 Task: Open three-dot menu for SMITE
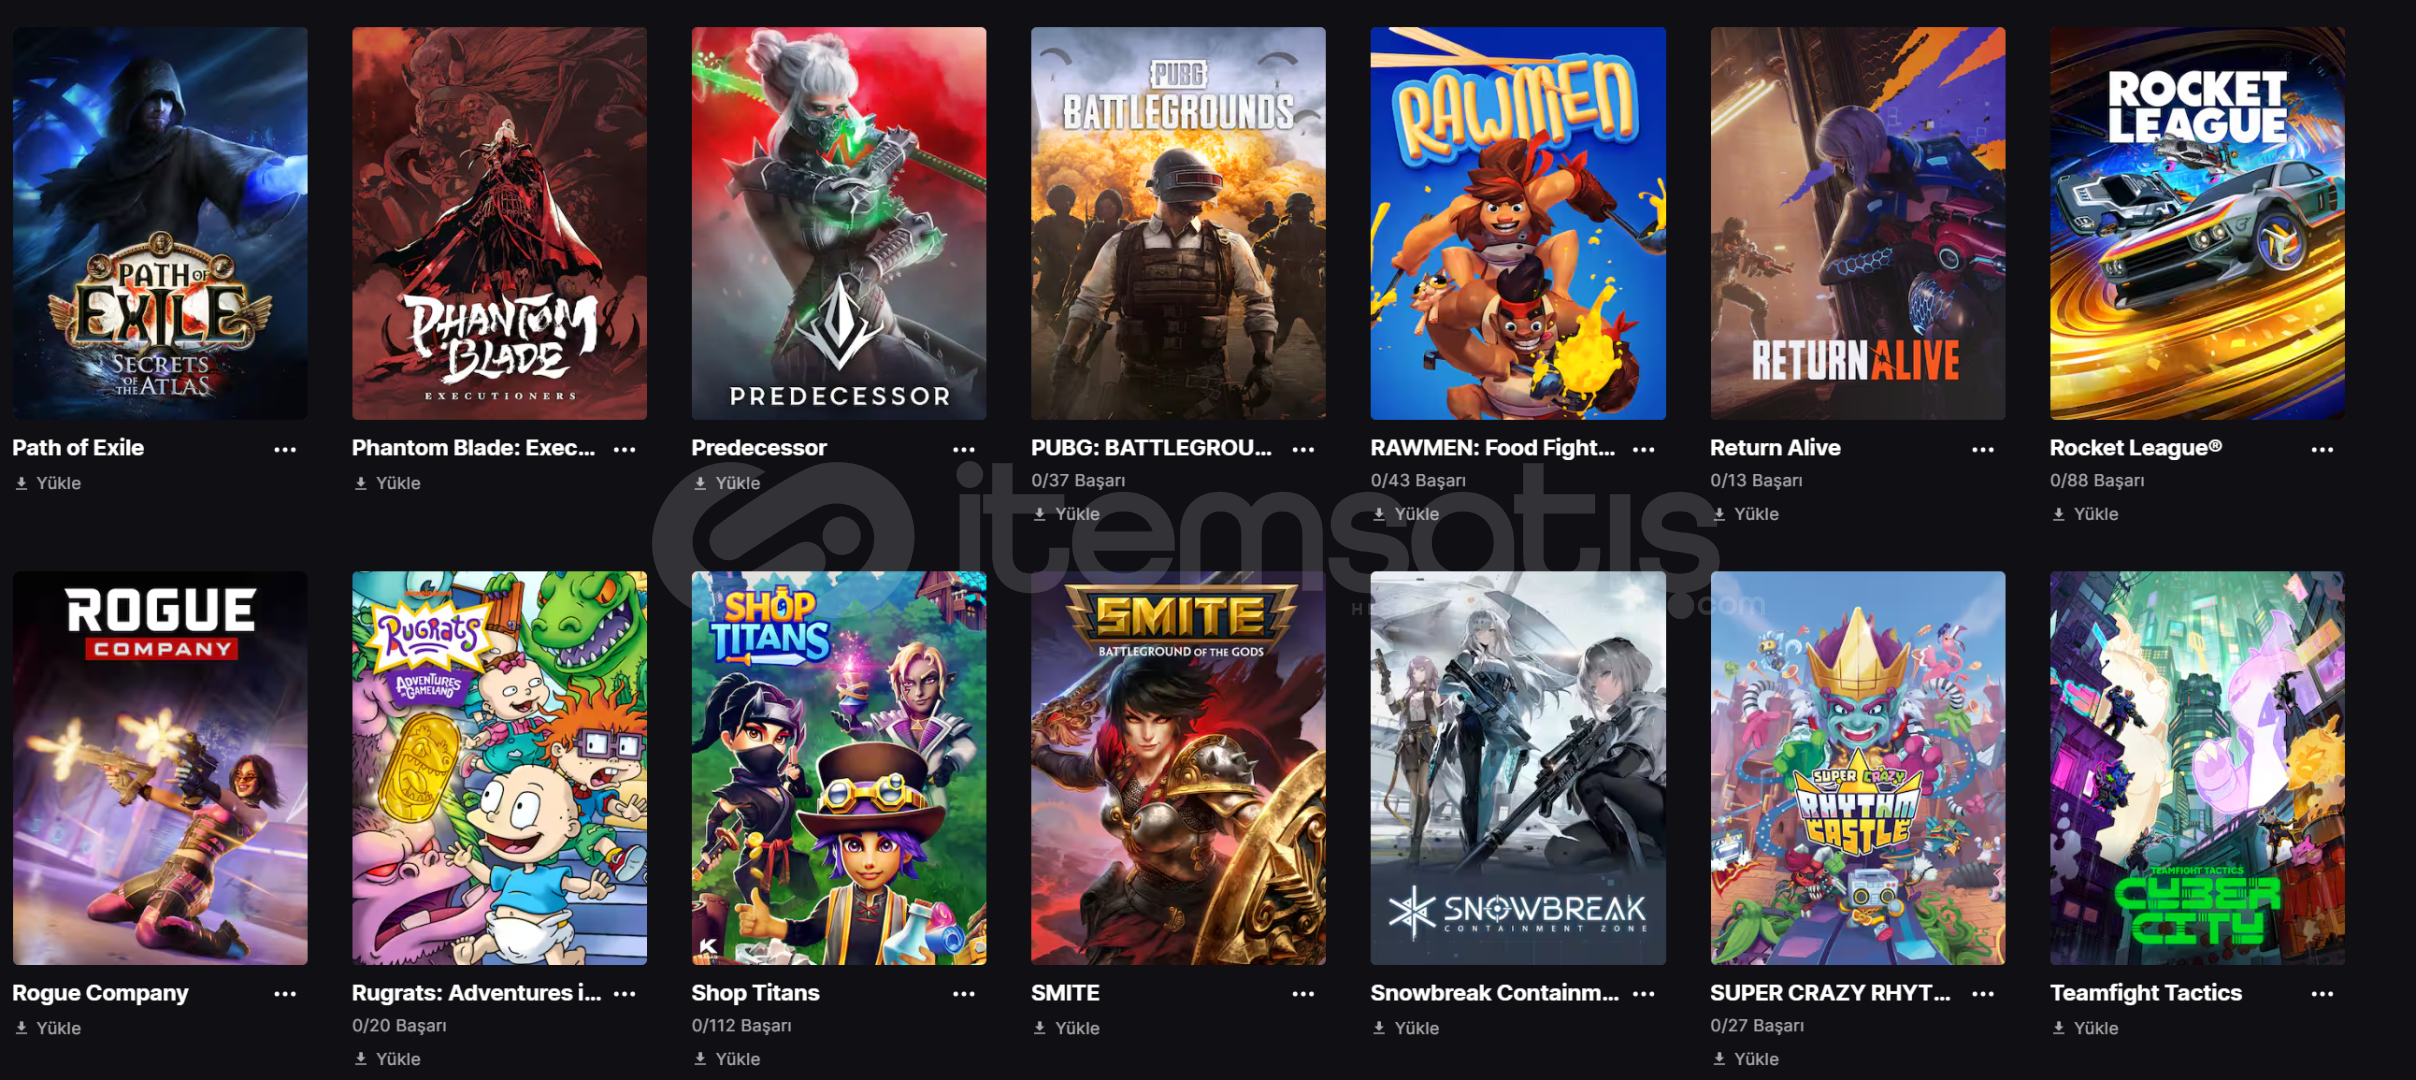[x=1303, y=994]
